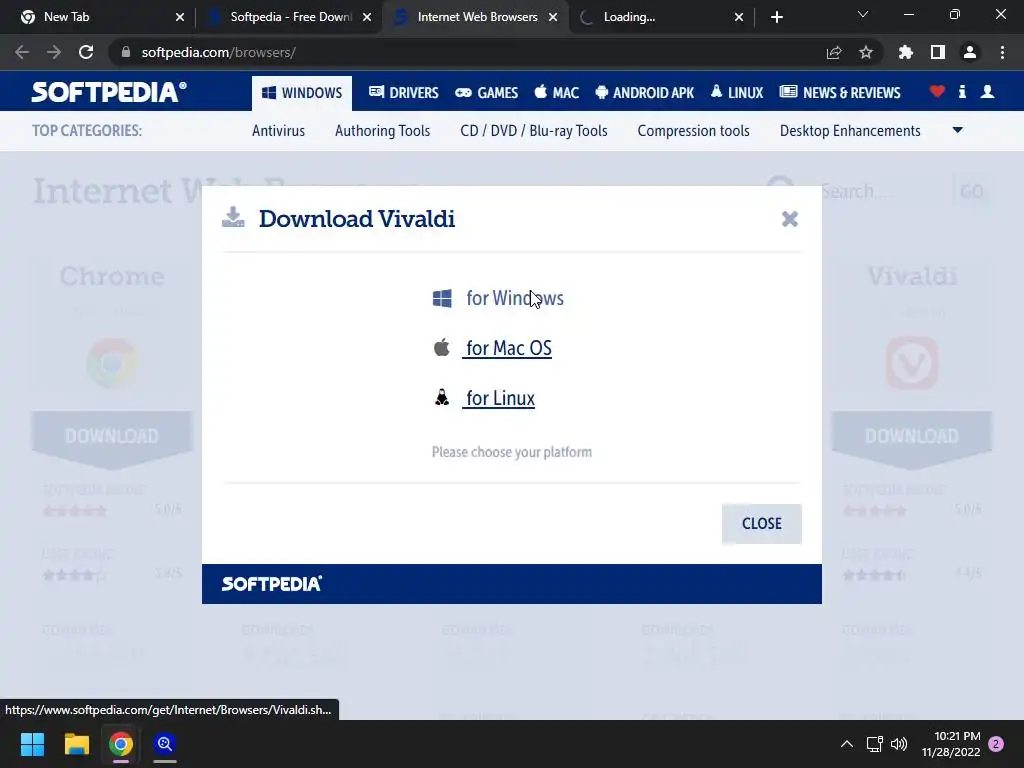Click the CLOSE button in the dialog
The height and width of the screenshot is (768, 1024).
[x=761, y=523]
